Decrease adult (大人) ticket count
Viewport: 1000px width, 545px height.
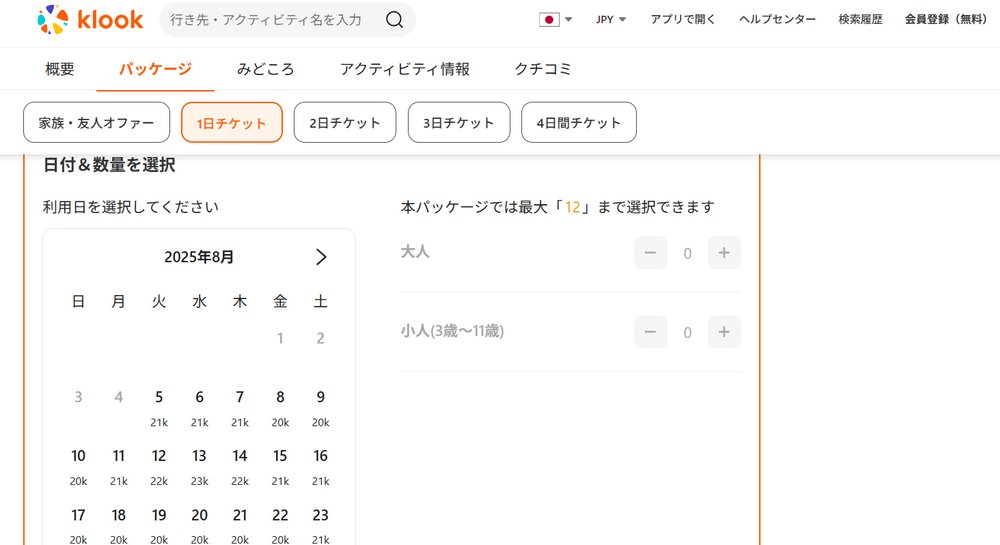[x=650, y=253]
